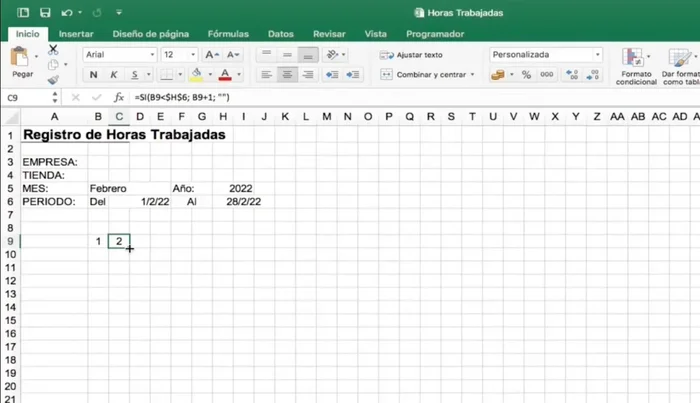The image size is (700, 403).
Task: Click the fx insert function icon
Action: point(119,97)
